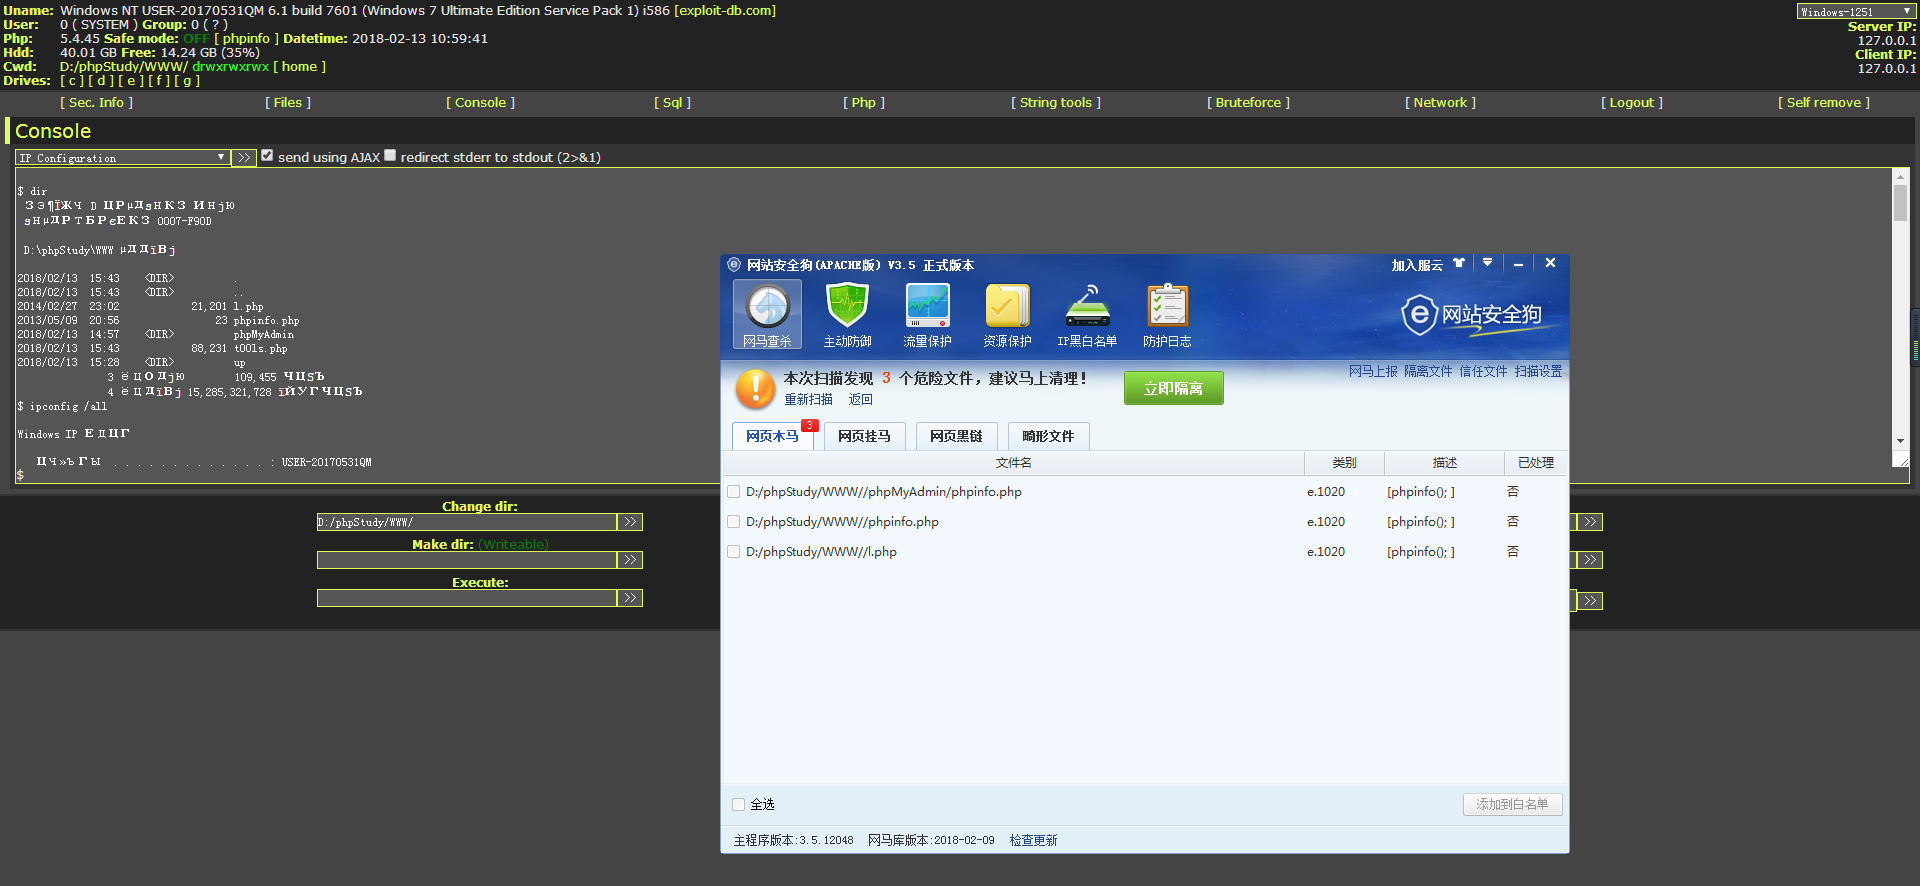Viewport: 1920px width, 886px height.
Task: Open the Bruteforce menu
Action: pos(1248,102)
